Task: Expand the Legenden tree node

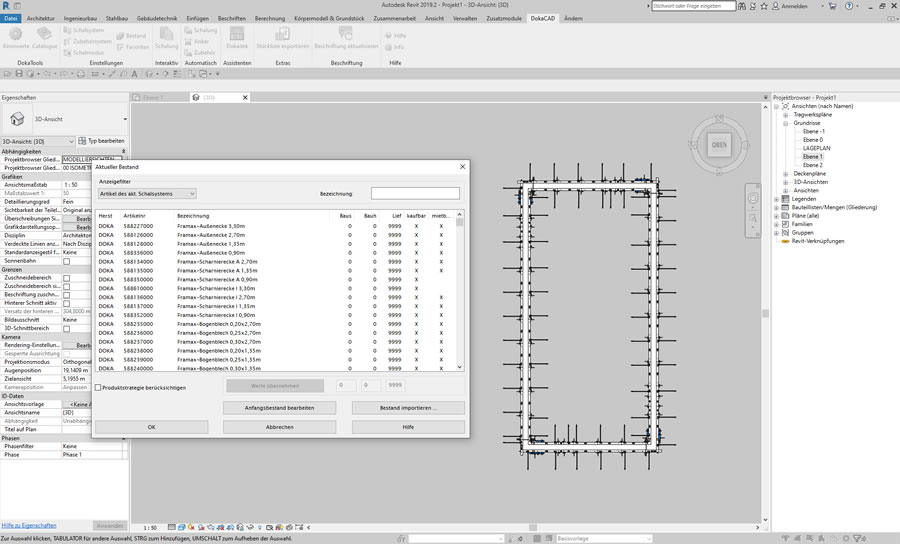Action: tap(777, 199)
